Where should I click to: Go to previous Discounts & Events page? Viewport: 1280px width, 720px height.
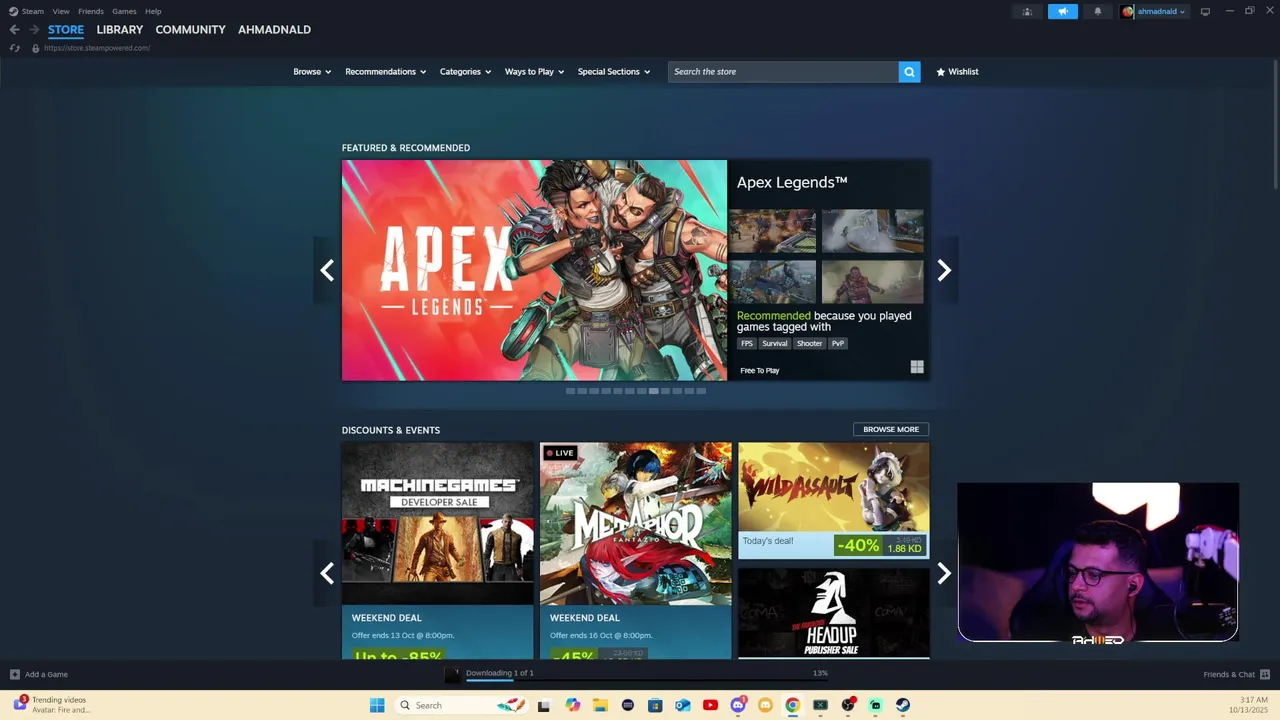point(327,573)
